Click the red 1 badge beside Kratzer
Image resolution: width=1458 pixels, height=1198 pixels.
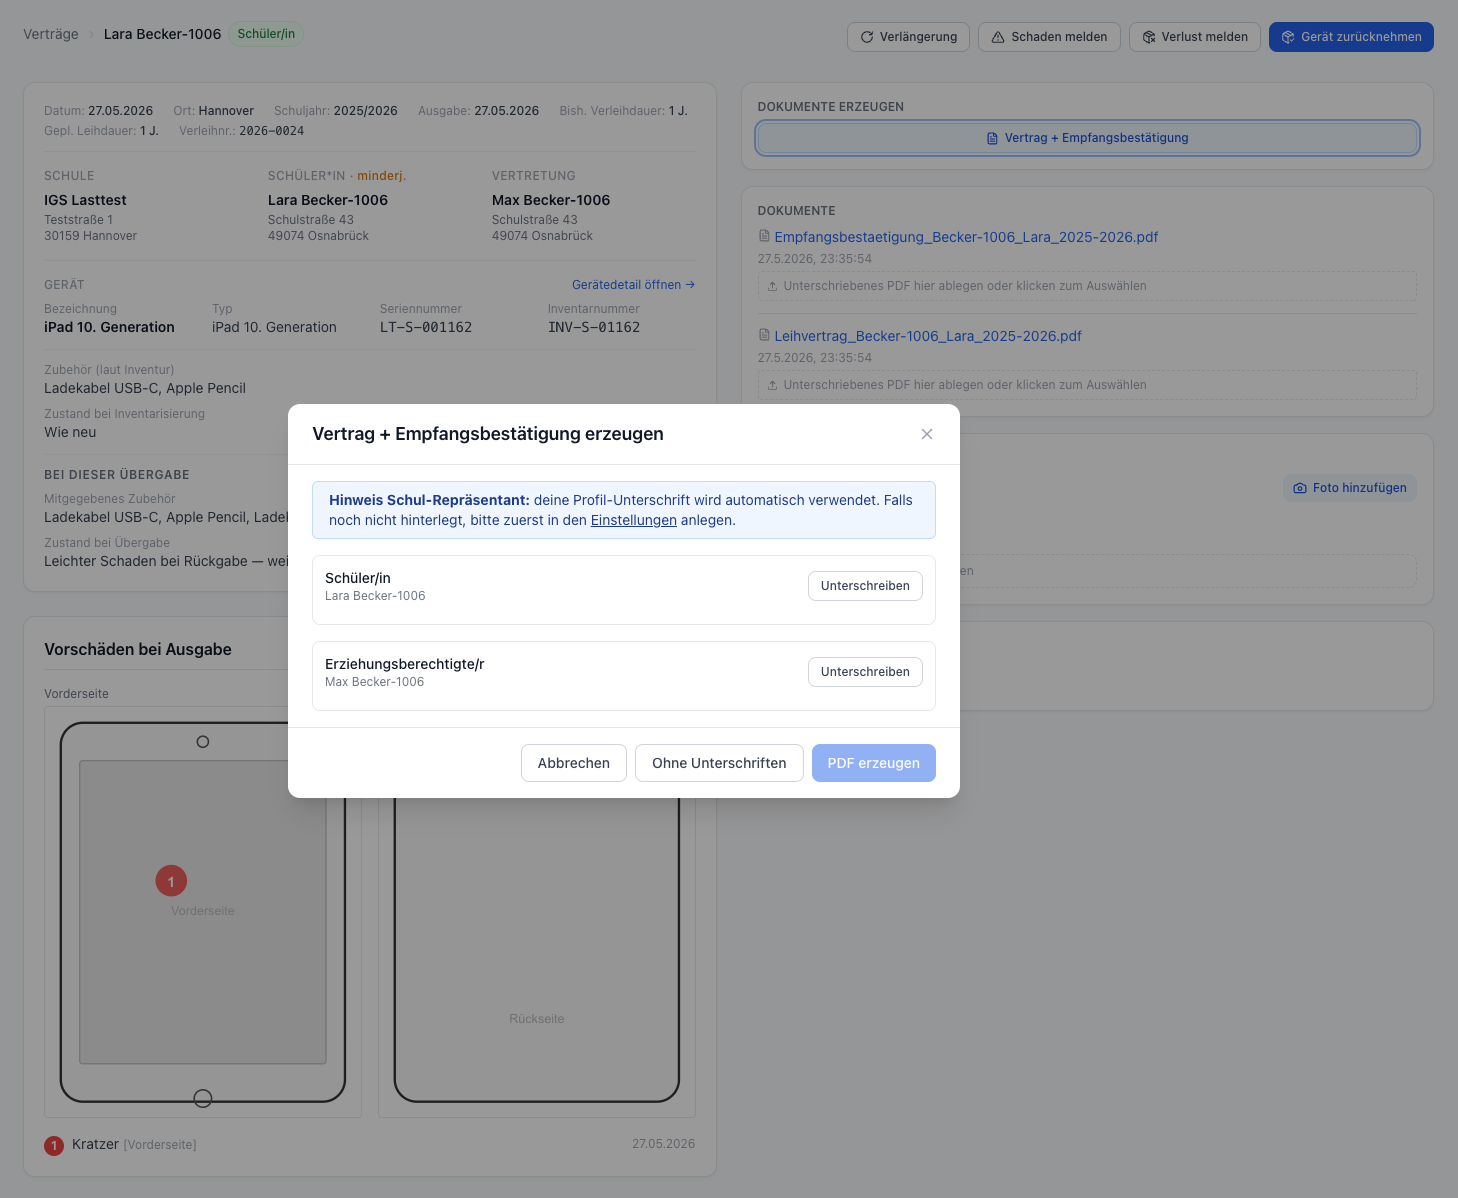tap(54, 1146)
